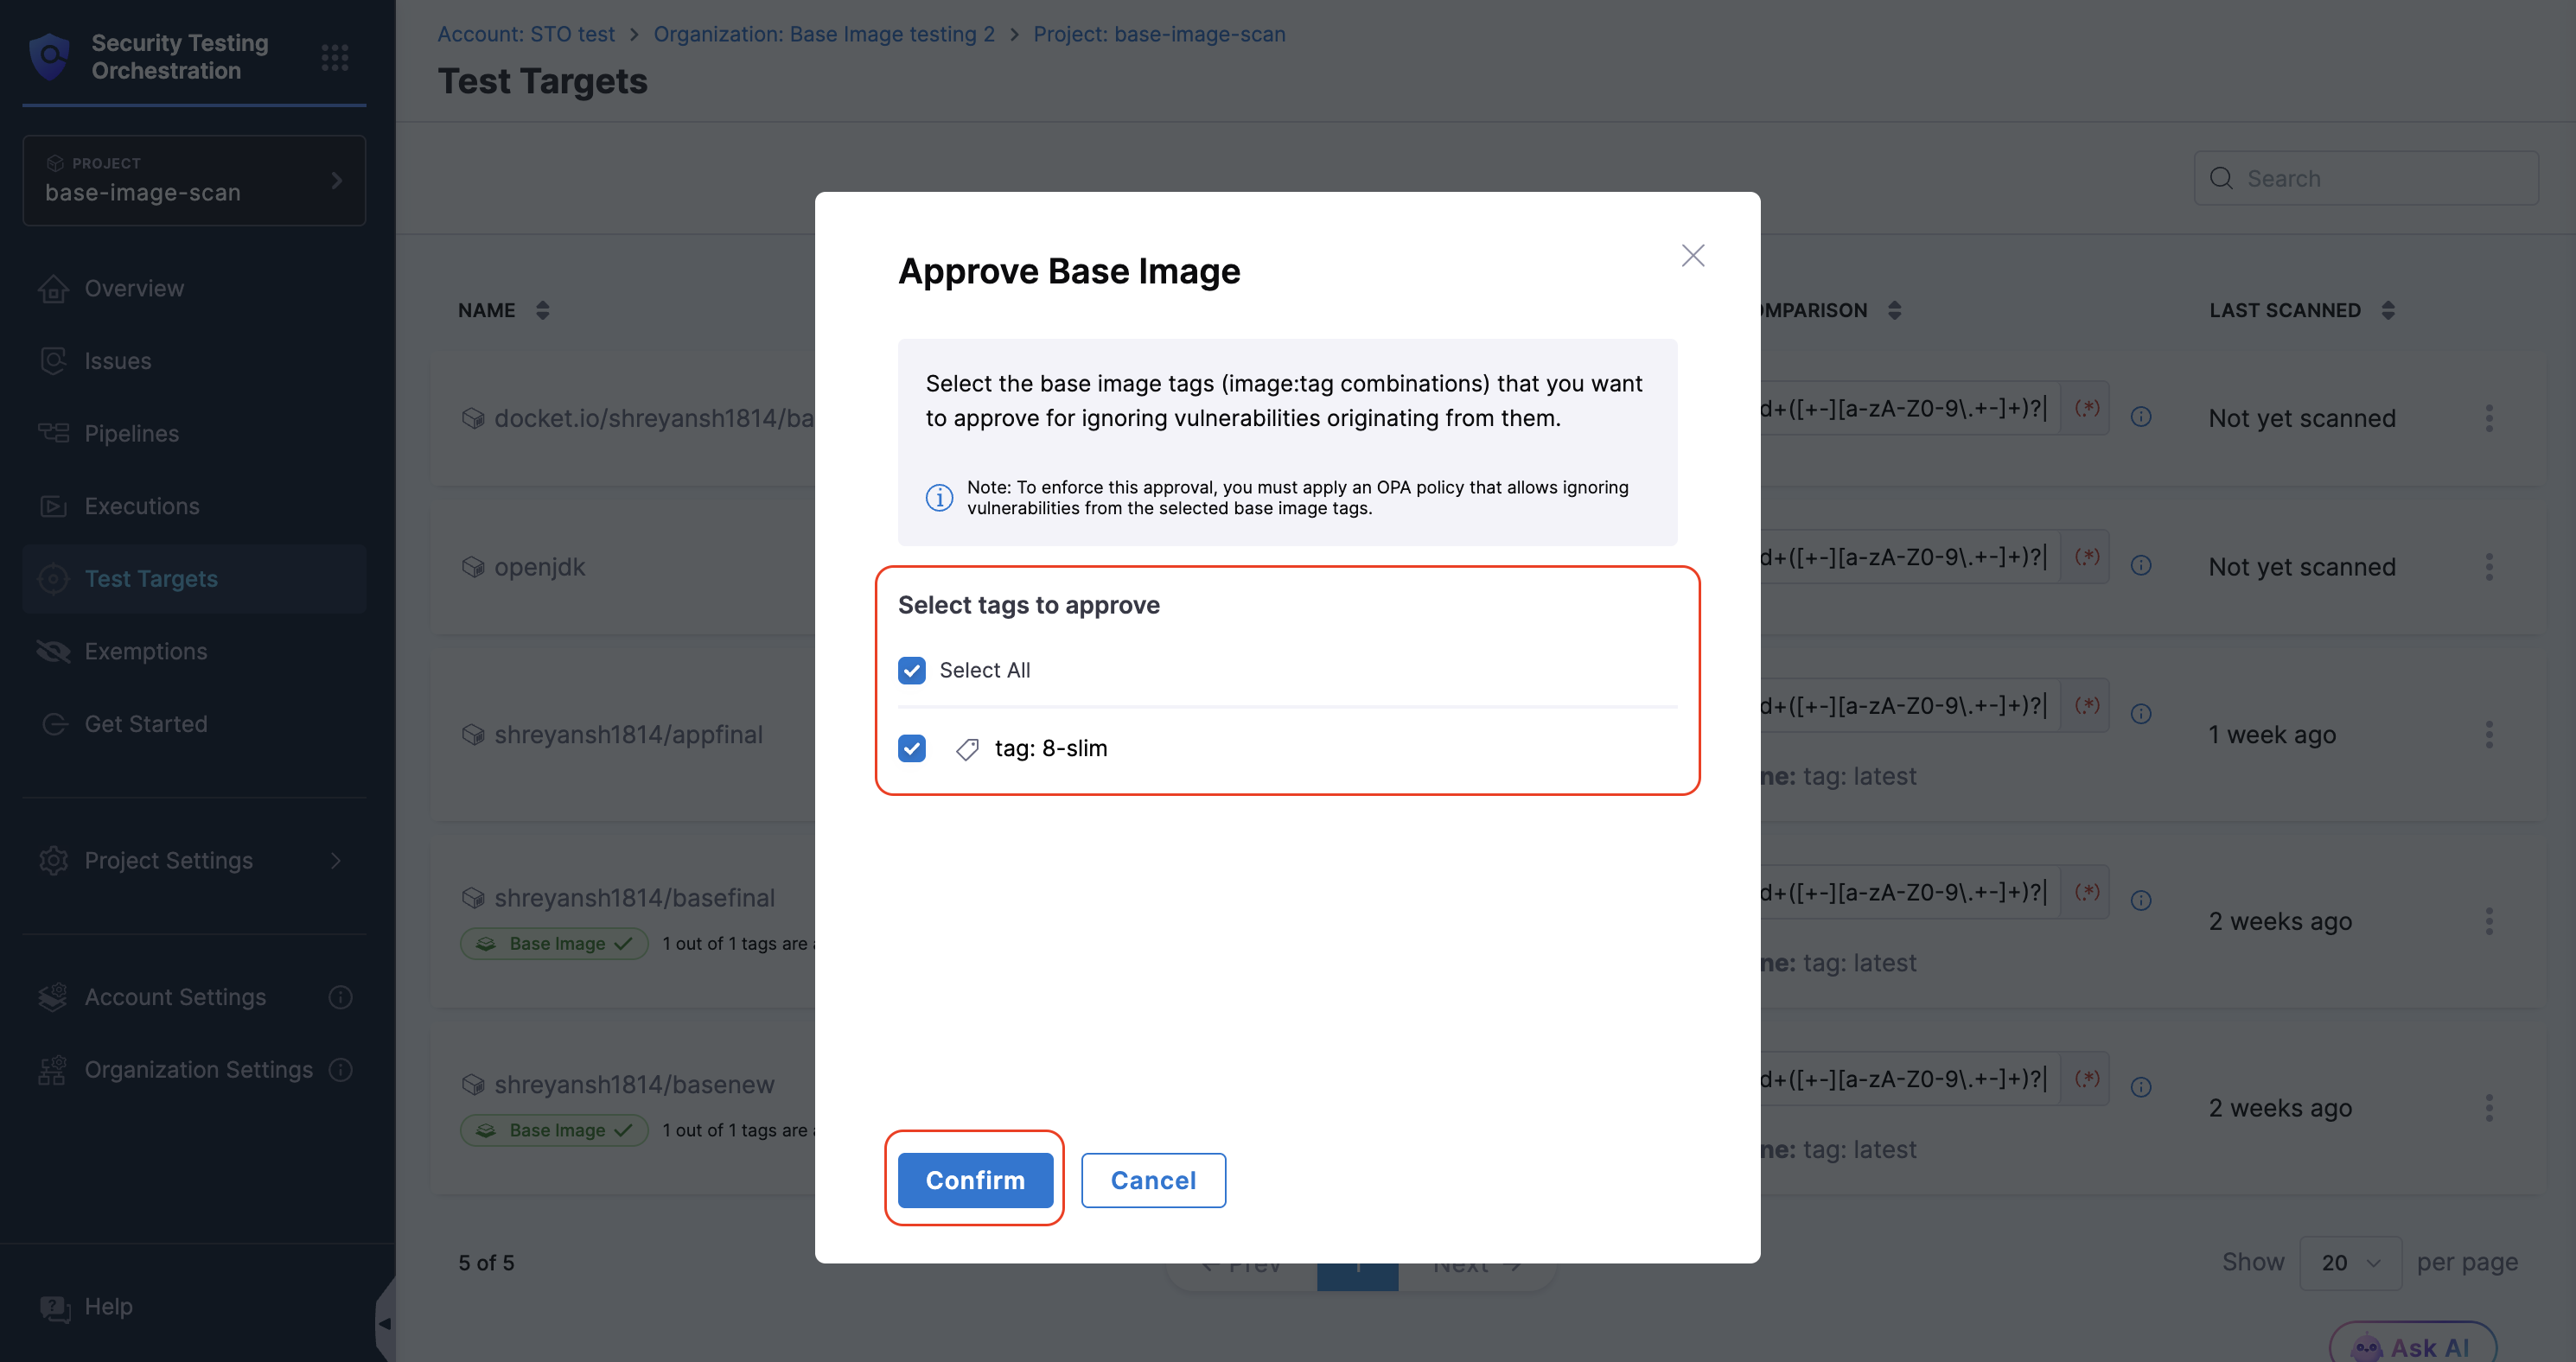The image size is (2576, 1362).
Task: Close the Approve Base Image dialog
Action: coord(1692,256)
